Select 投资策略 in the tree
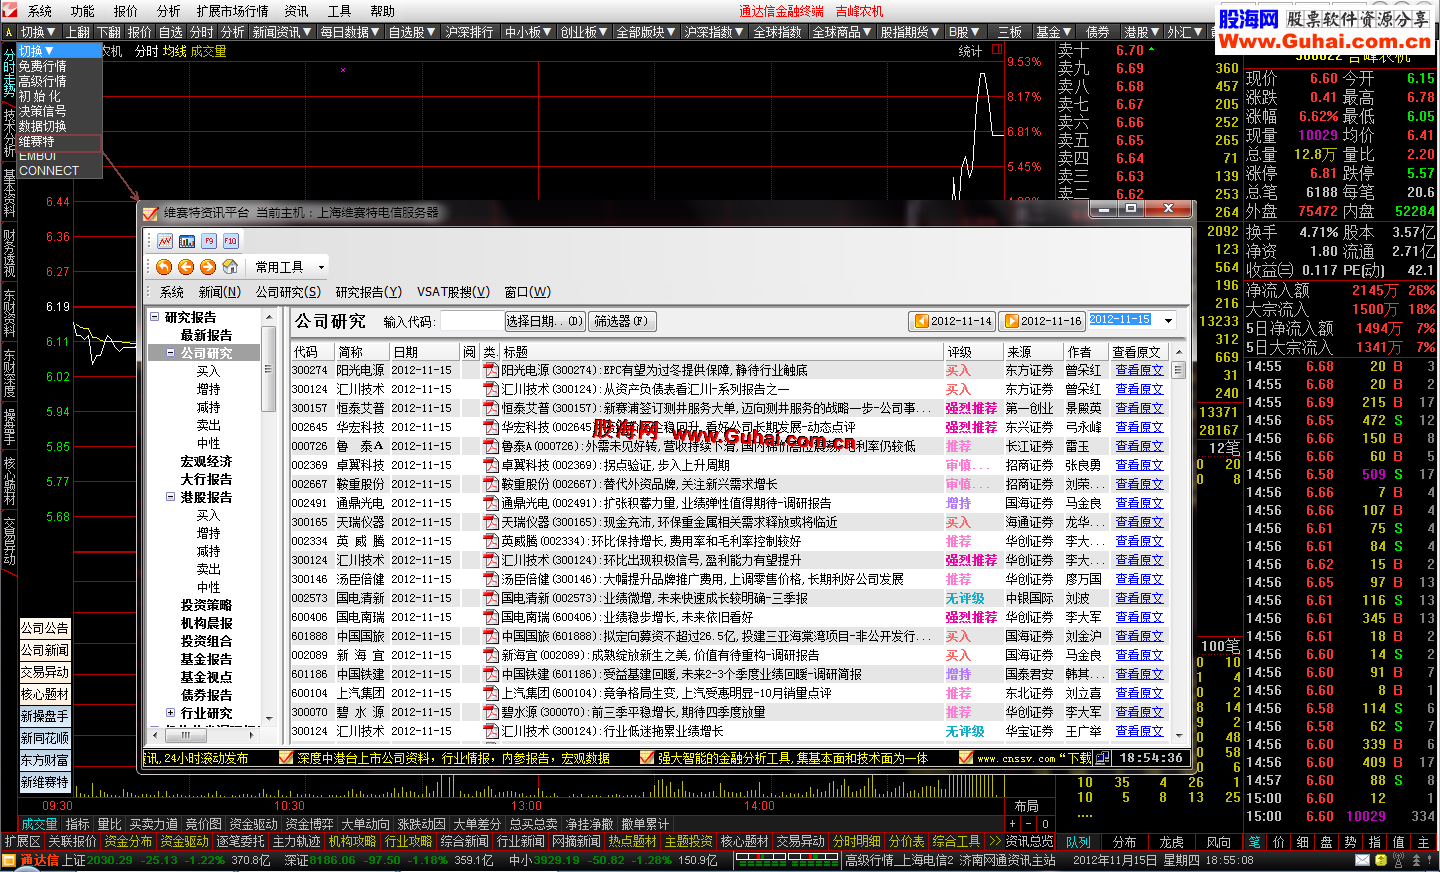The width and height of the screenshot is (1440, 872). click(206, 605)
